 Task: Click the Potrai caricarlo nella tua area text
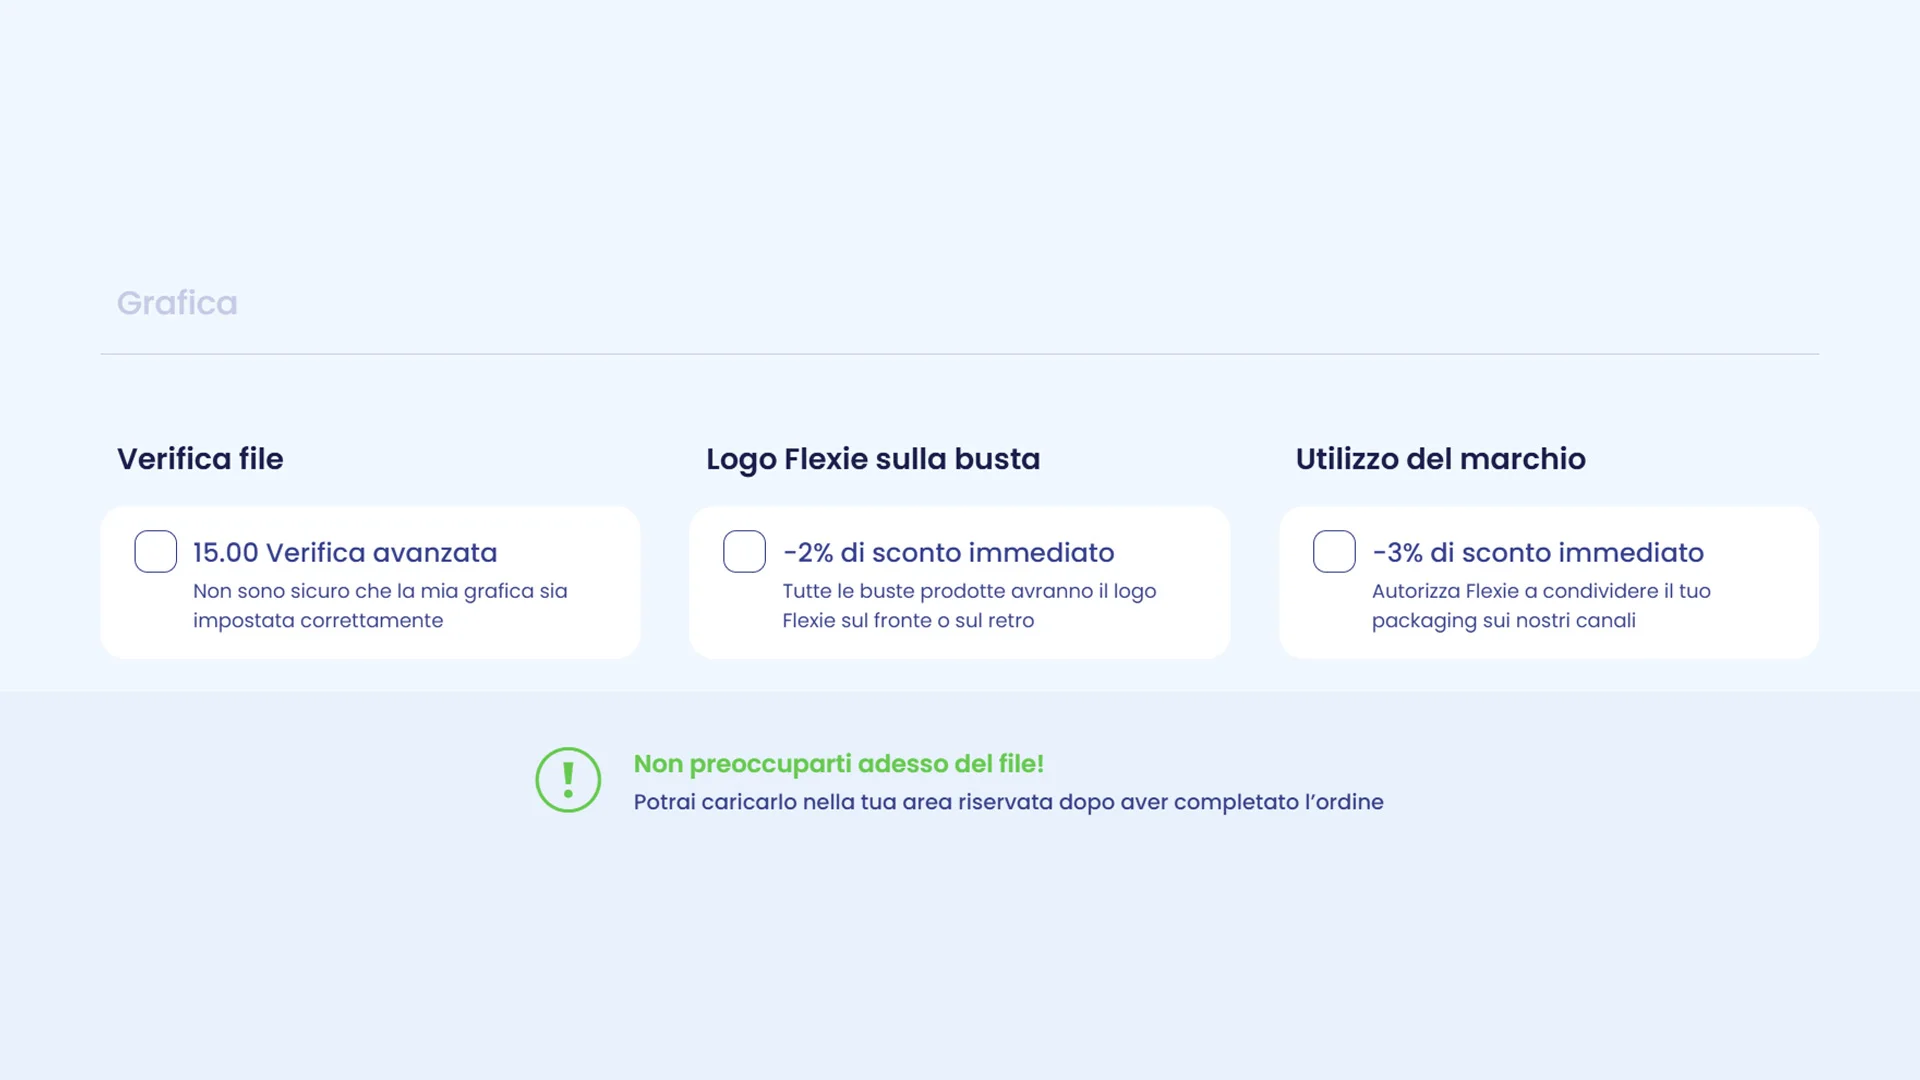[x=1009, y=802]
